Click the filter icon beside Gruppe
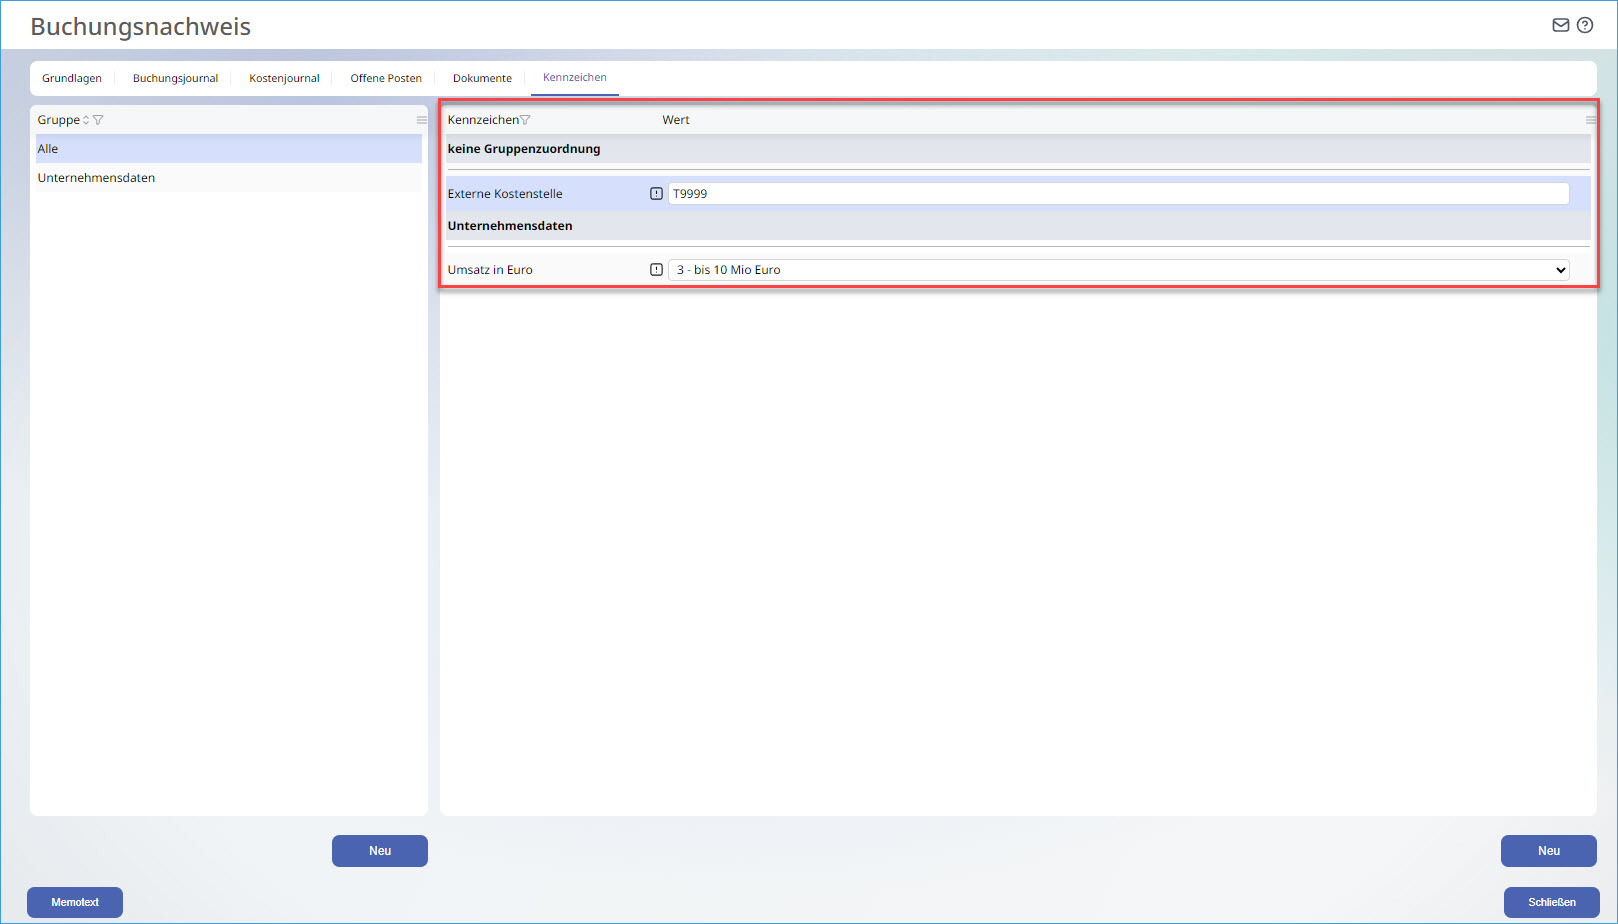The width and height of the screenshot is (1618, 924). (x=98, y=120)
